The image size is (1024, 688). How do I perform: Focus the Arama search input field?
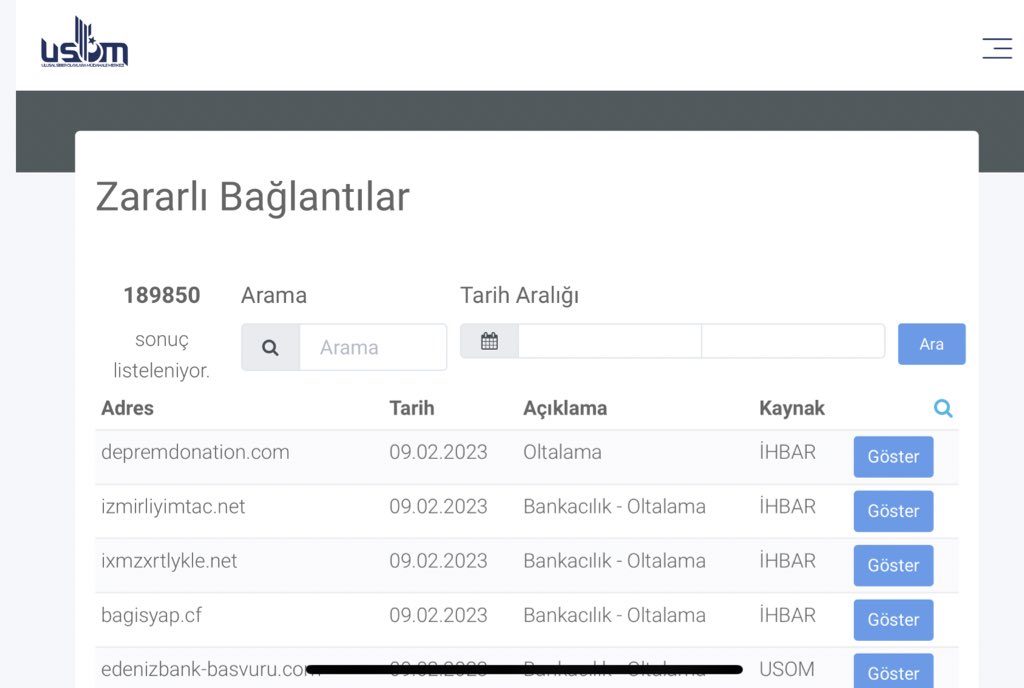click(x=373, y=347)
